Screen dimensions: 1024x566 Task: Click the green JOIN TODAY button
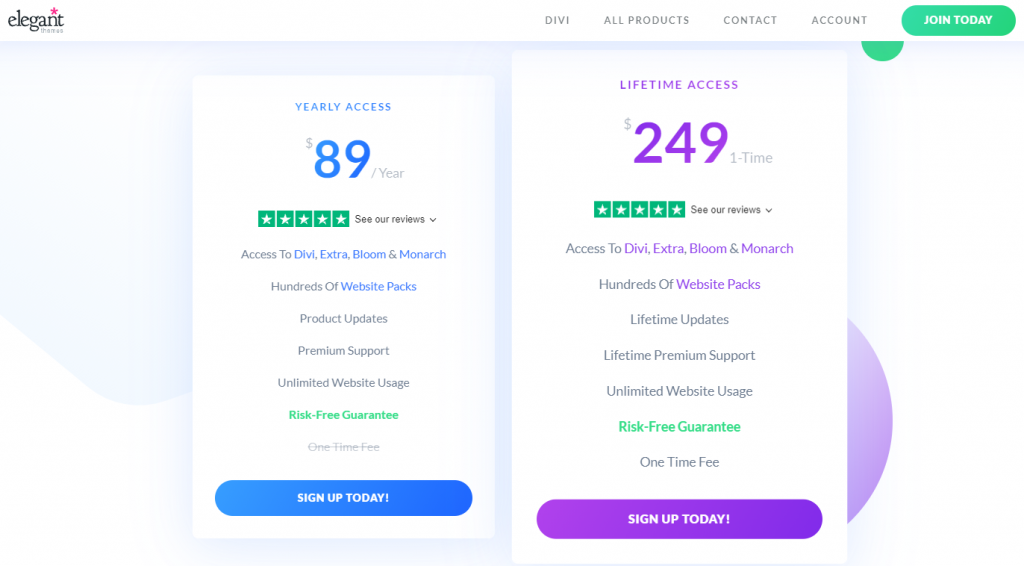click(x=958, y=20)
